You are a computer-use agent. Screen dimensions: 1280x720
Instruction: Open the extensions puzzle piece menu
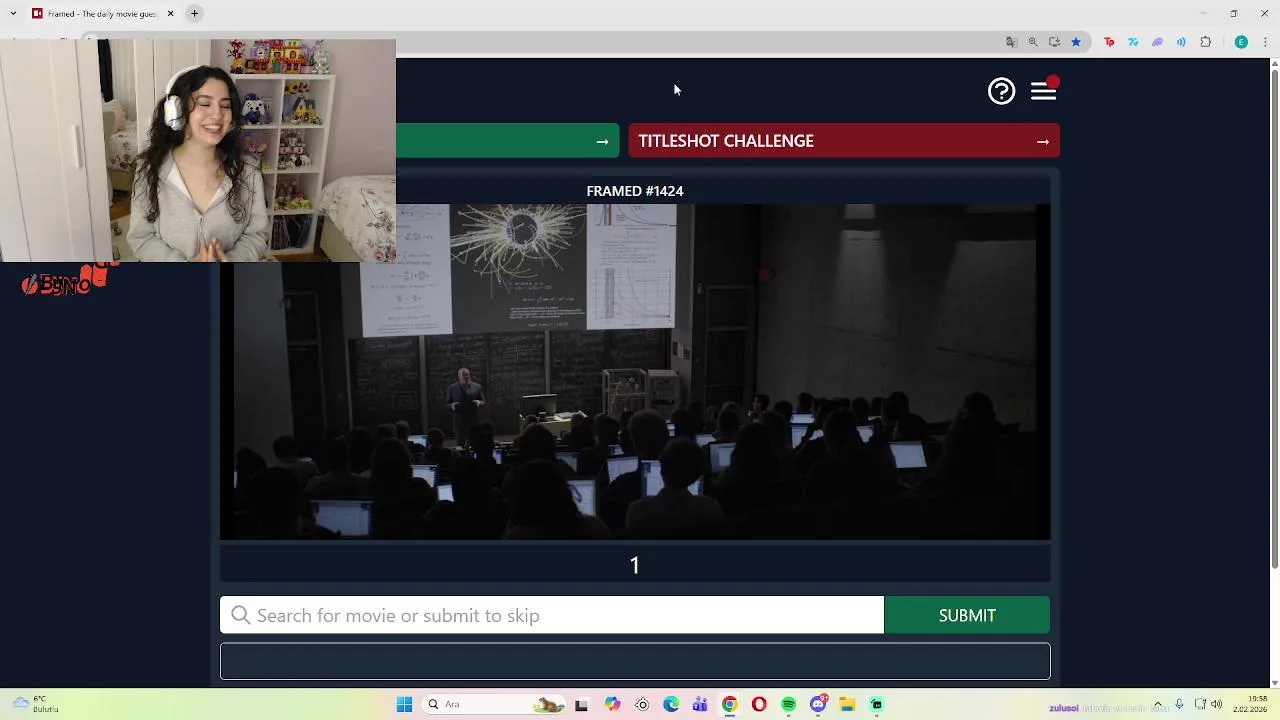tap(1205, 42)
